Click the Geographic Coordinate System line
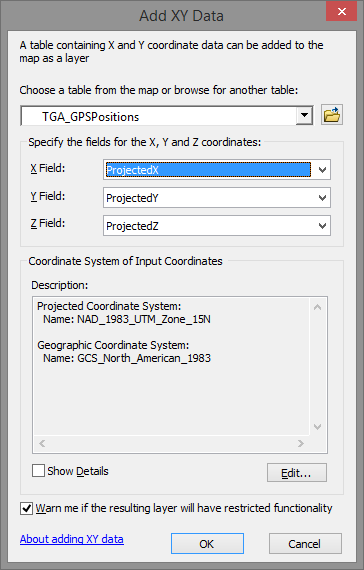Image resolution: width=364 pixels, height=570 pixels. coord(113,345)
